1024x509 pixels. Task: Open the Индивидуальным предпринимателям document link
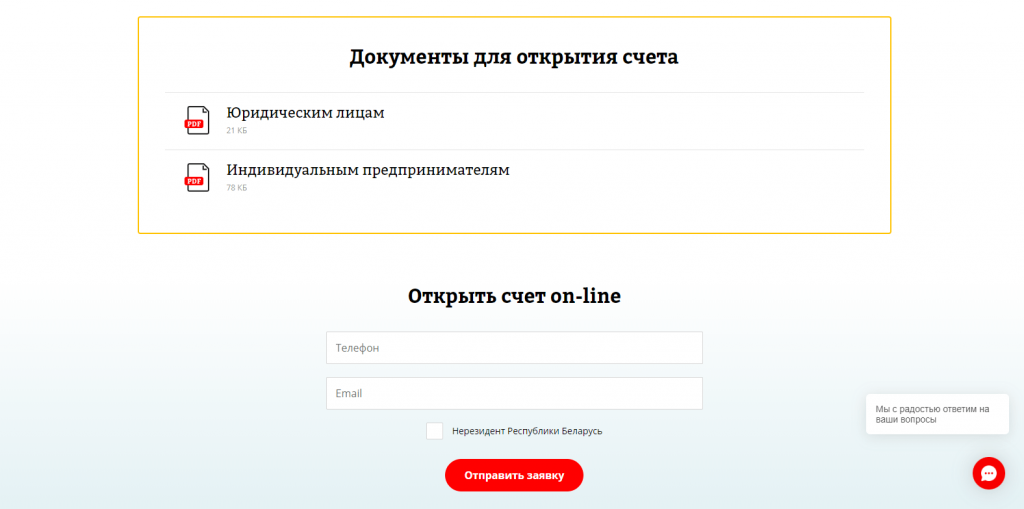[x=368, y=170]
